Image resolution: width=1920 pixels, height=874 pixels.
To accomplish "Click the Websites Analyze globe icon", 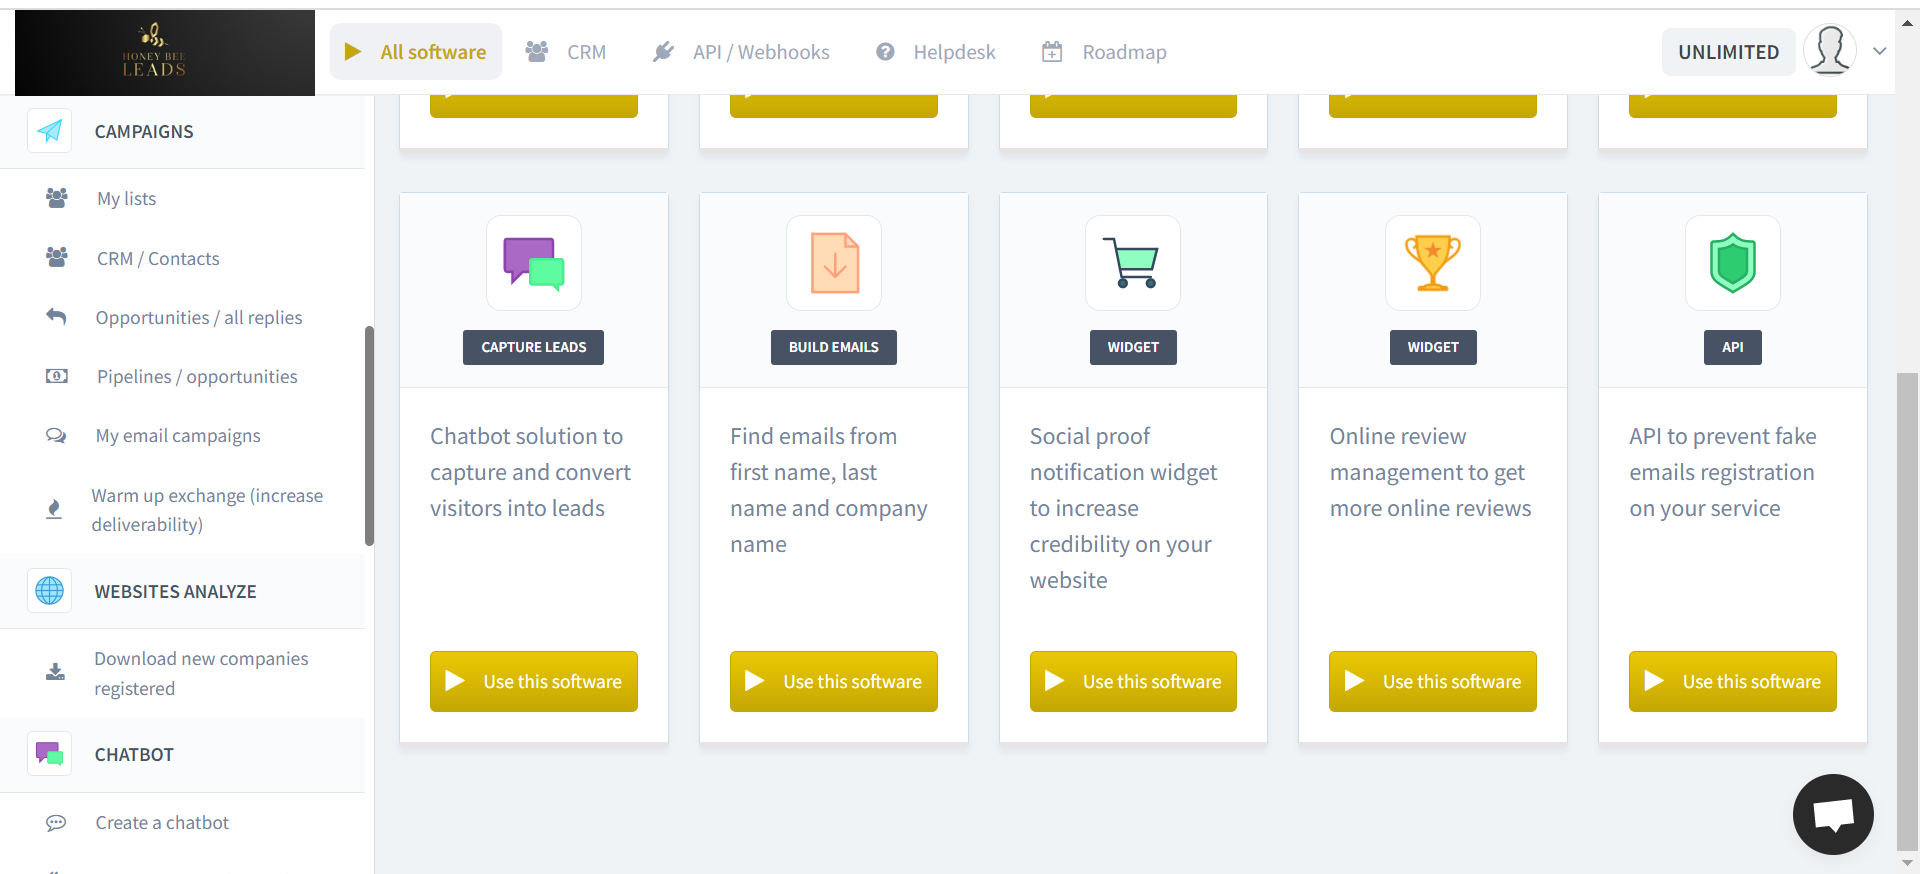I will point(49,591).
